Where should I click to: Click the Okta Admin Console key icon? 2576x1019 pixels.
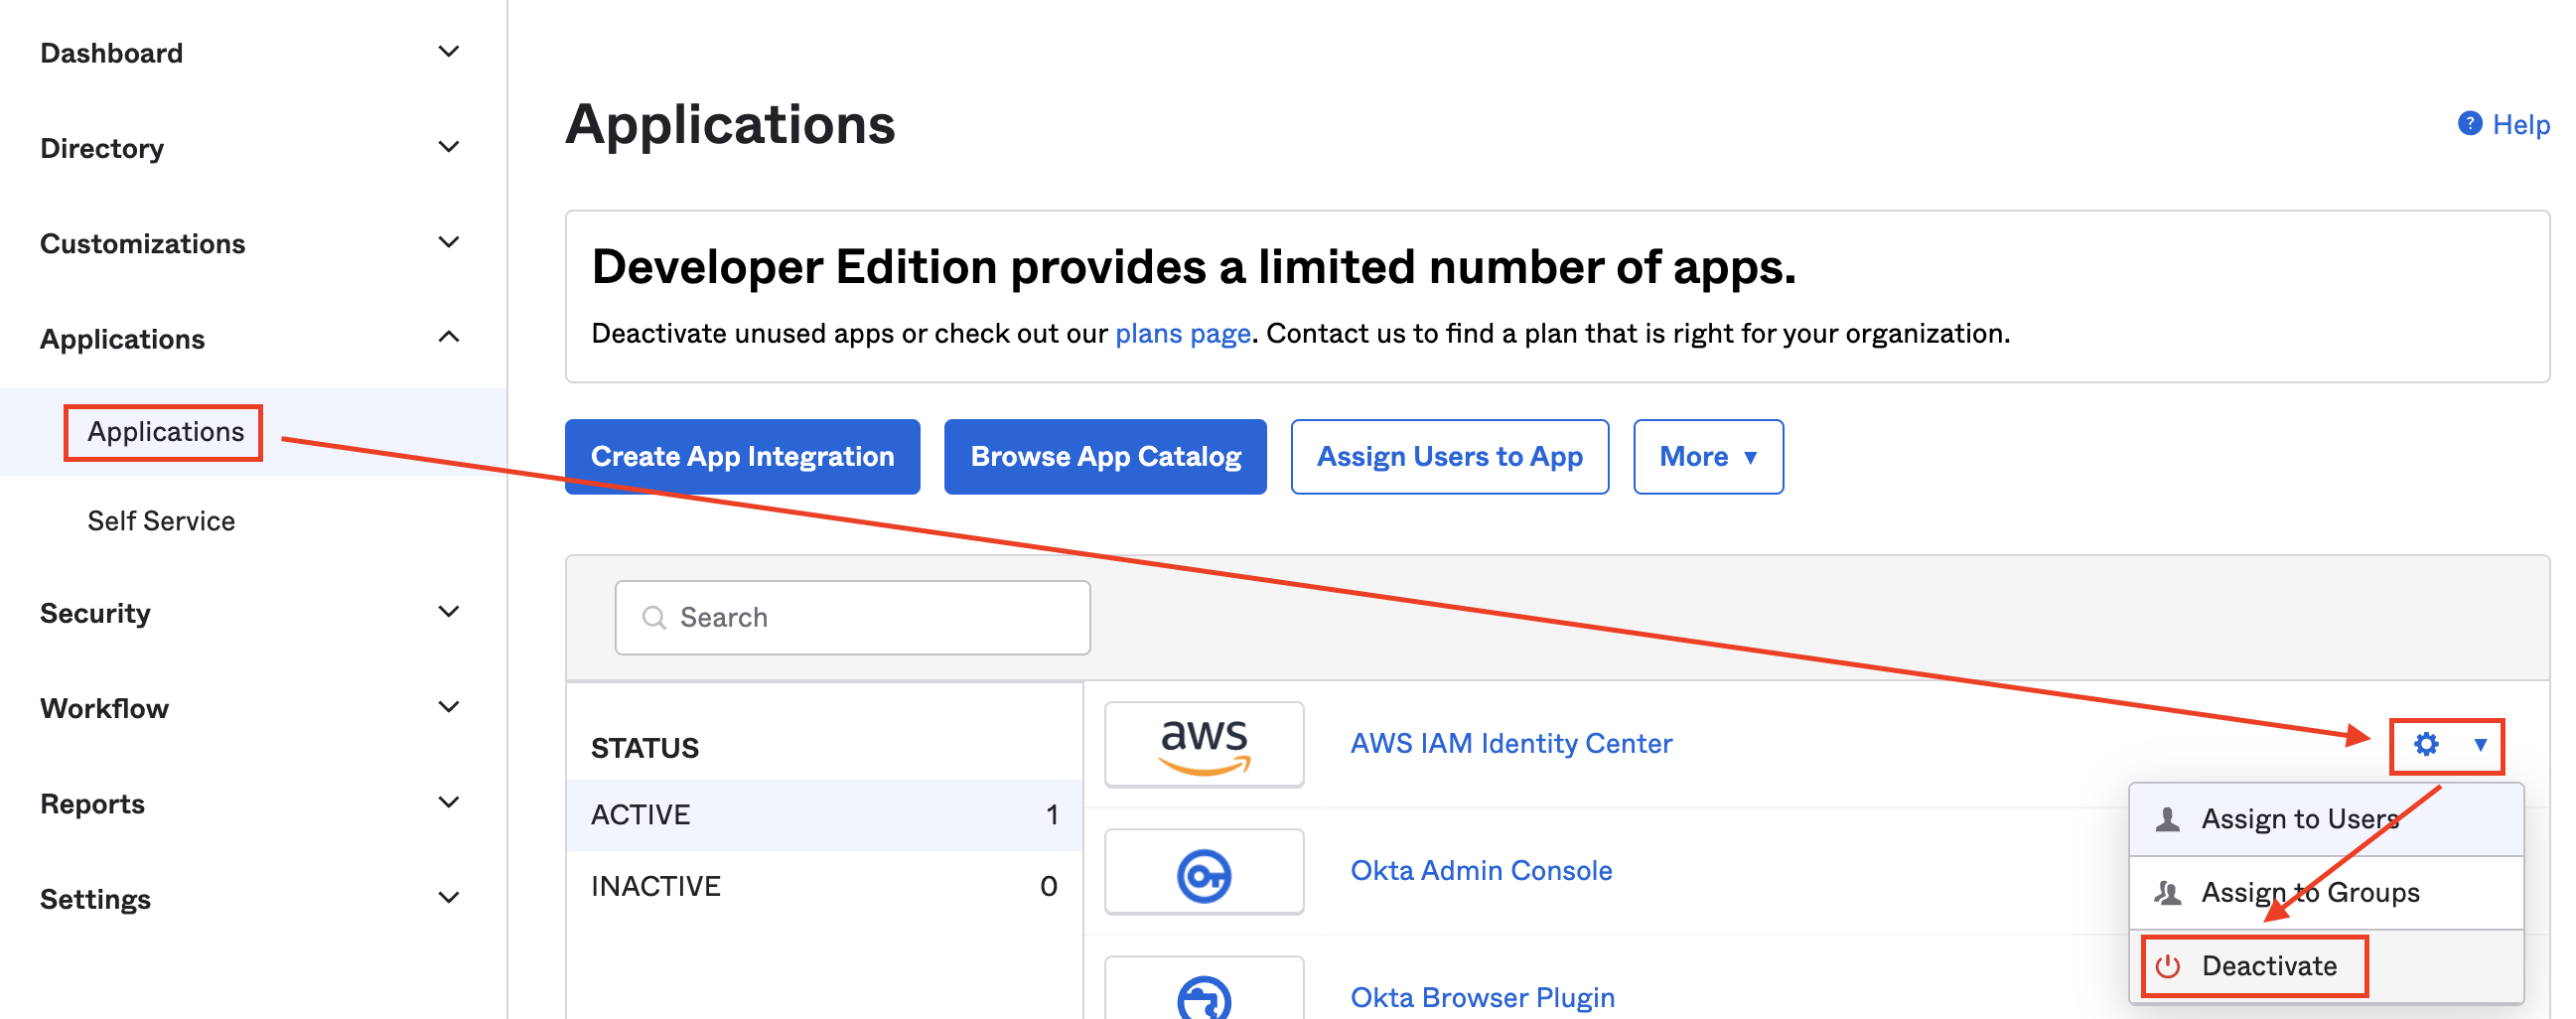click(1204, 875)
